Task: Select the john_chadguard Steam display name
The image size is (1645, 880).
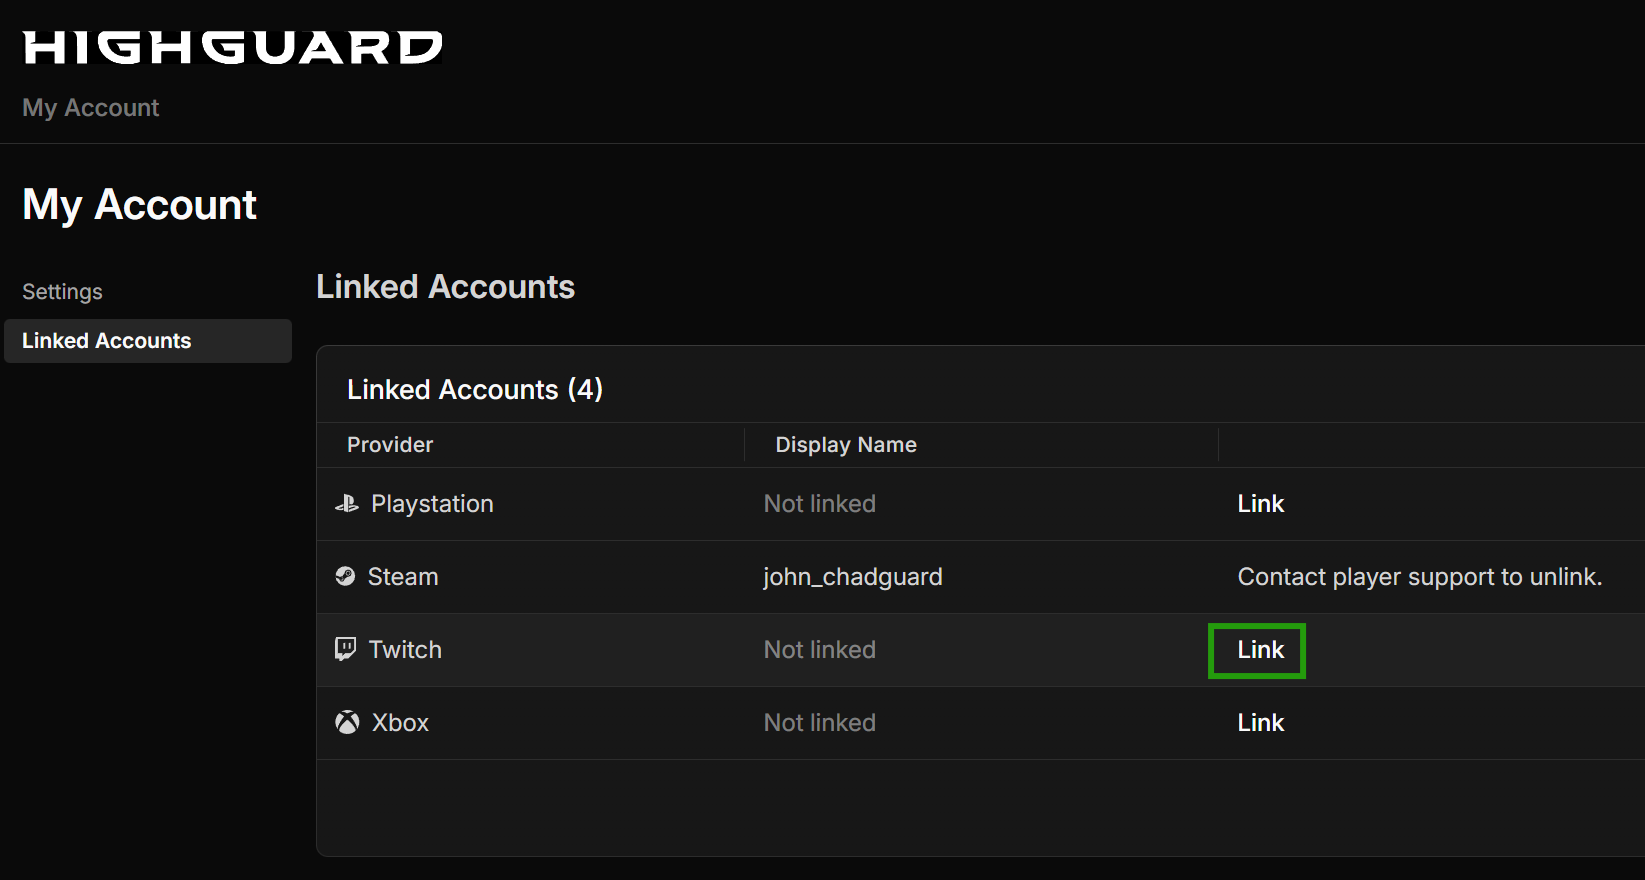Action: (852, 577)
